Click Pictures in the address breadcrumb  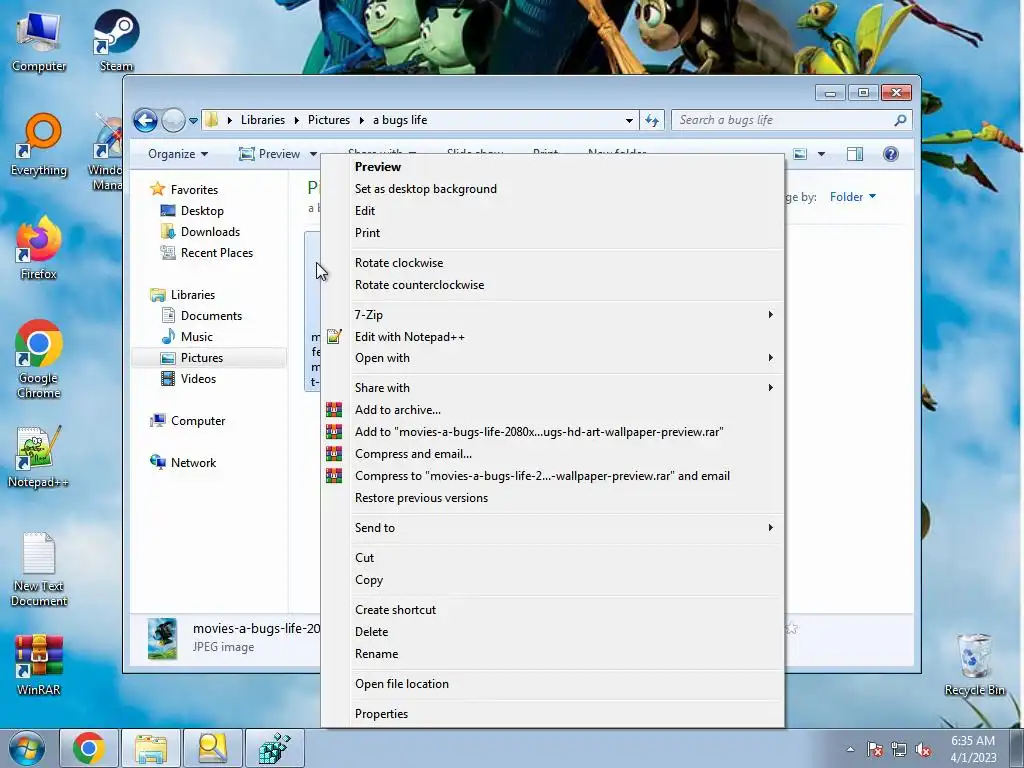(328, 120)
